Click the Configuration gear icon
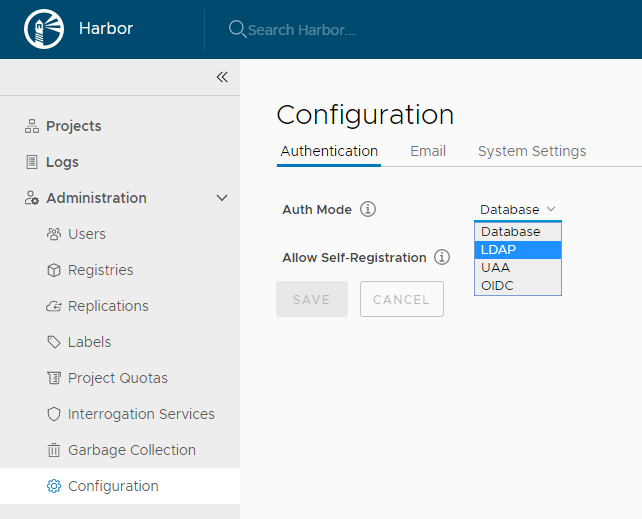 point(54,486)
